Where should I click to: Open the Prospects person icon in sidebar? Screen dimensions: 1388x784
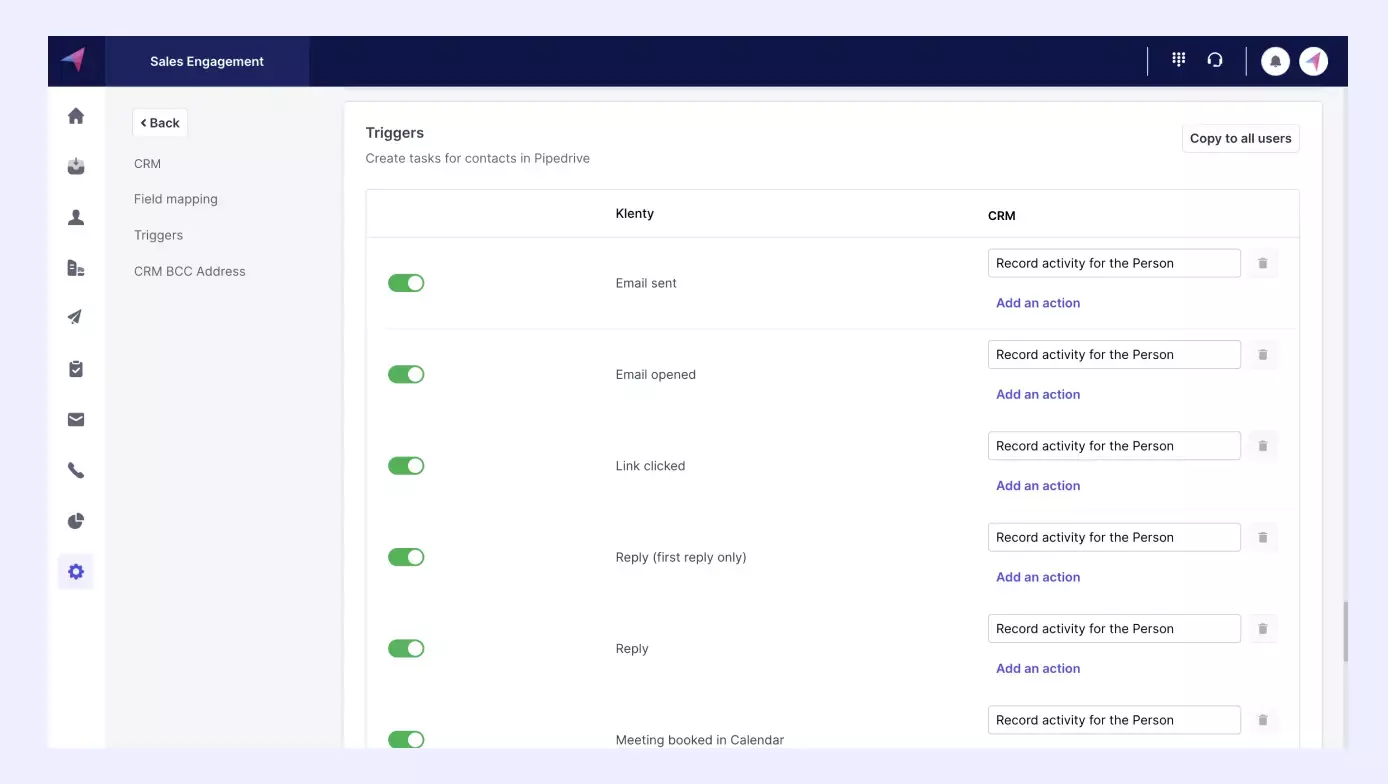click(x=76, y=217)
